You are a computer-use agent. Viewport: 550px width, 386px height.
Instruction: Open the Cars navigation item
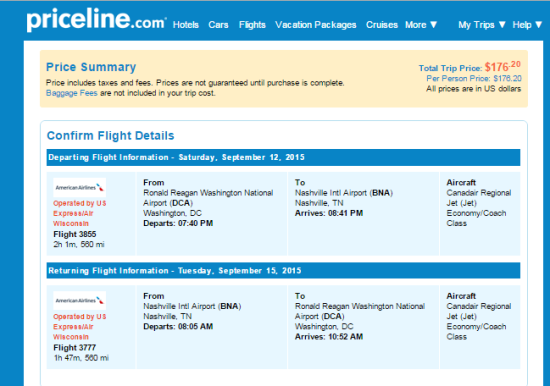click(x=218, y=25)
